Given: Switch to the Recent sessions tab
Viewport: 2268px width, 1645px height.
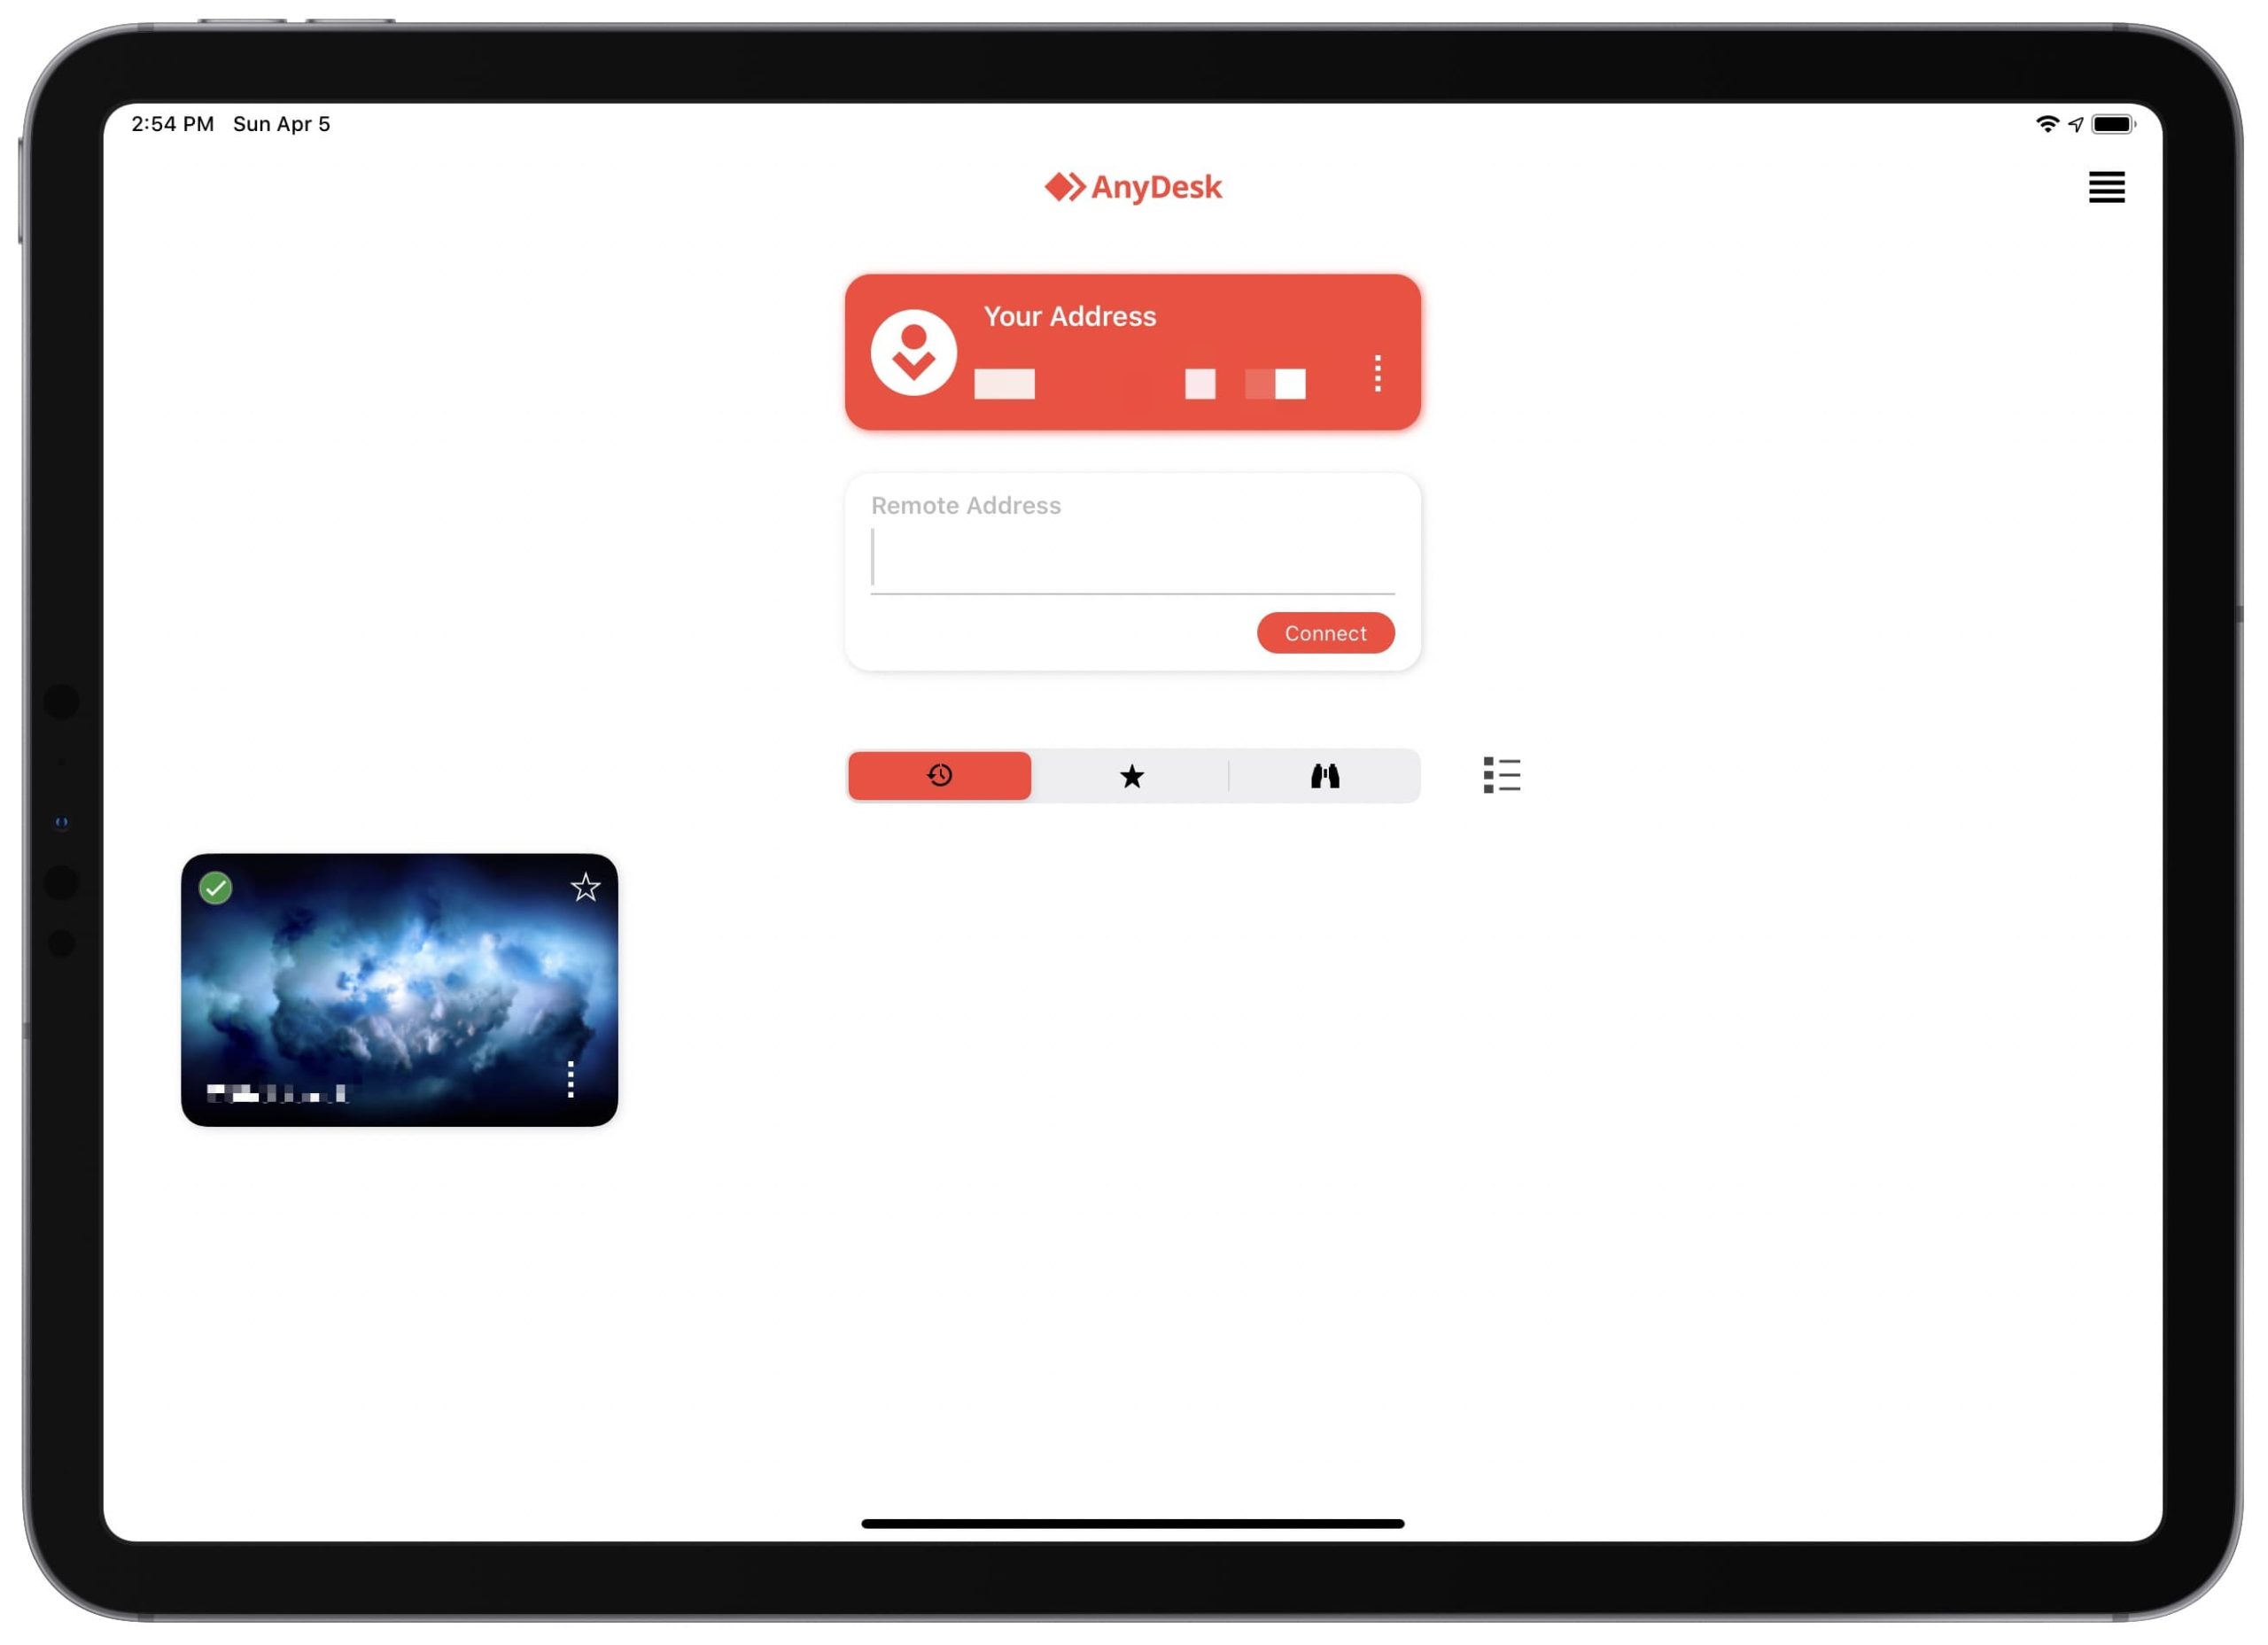Looking at the screenshot, I should [938, 775].
